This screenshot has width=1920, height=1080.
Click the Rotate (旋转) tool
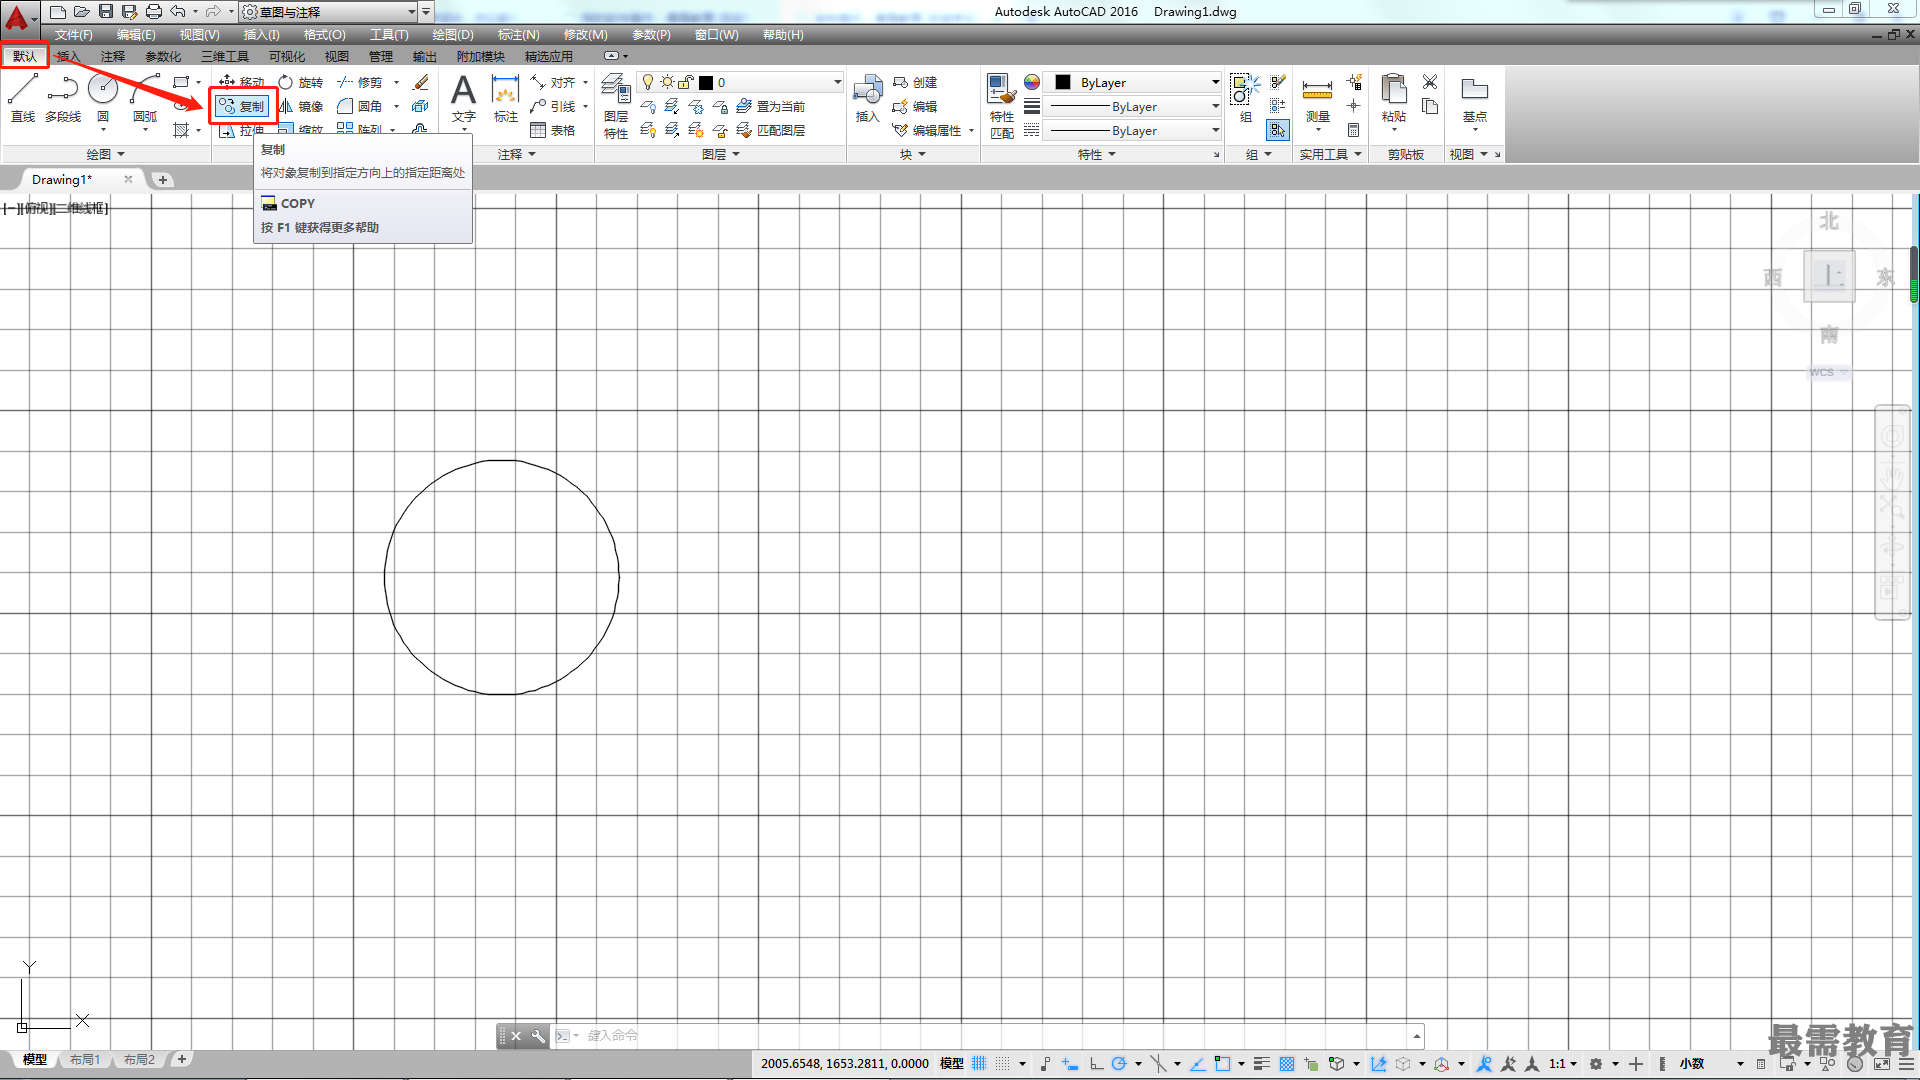(301, 82)
